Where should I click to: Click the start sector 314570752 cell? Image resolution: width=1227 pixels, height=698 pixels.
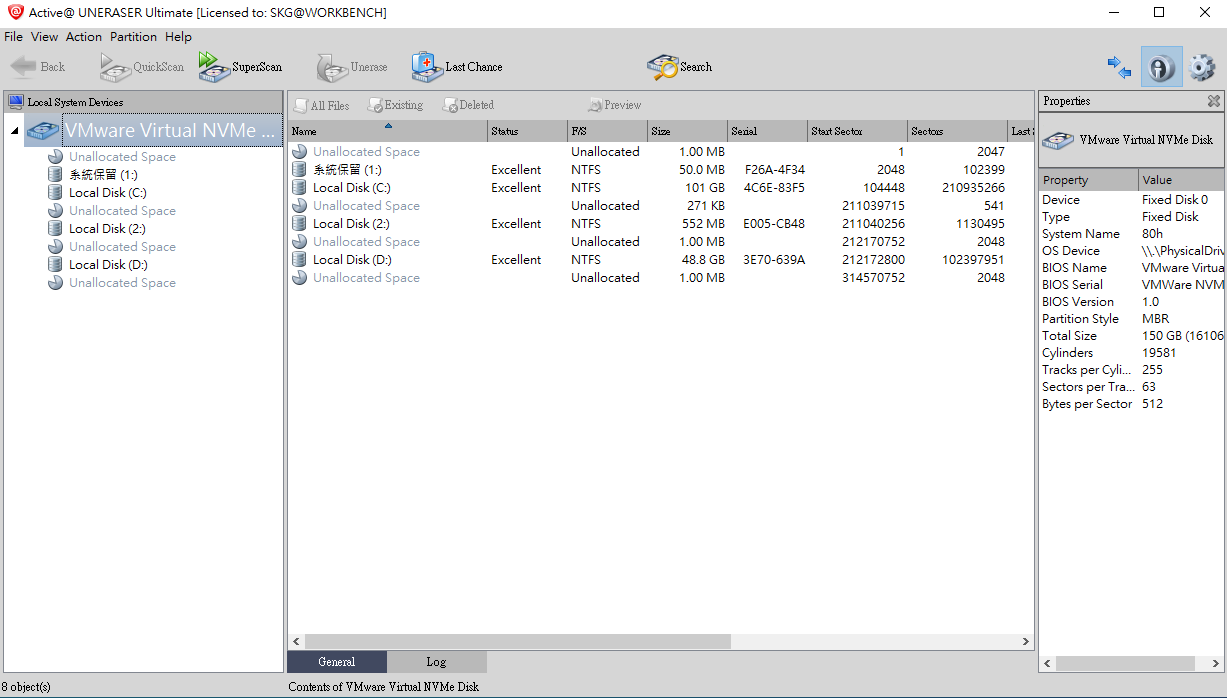(873, 278)
